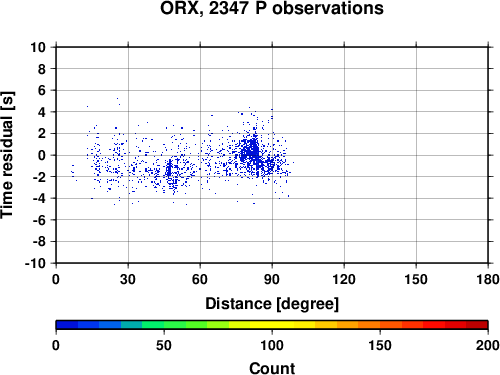Click the 'Time residual [s]' axis label
Image resolution: width=500 pixels, height=375 pixels.
[x=7, y=155]
